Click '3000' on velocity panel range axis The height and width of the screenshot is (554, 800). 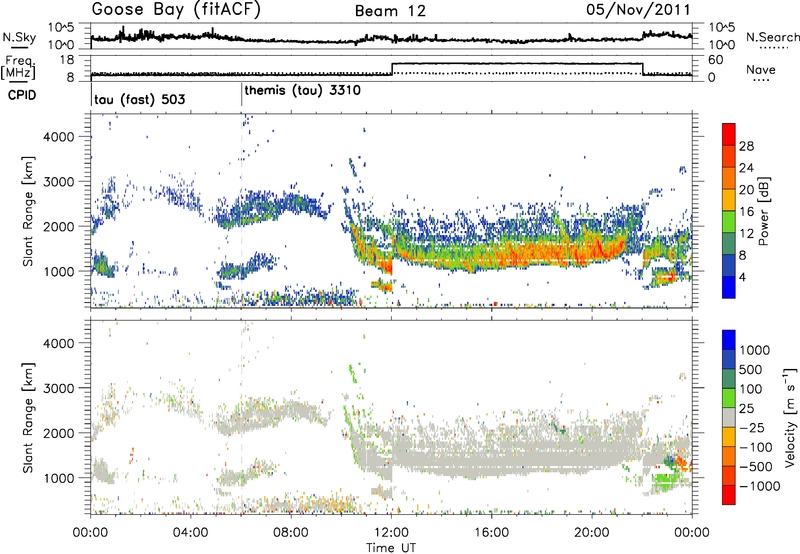click(59, 388)
